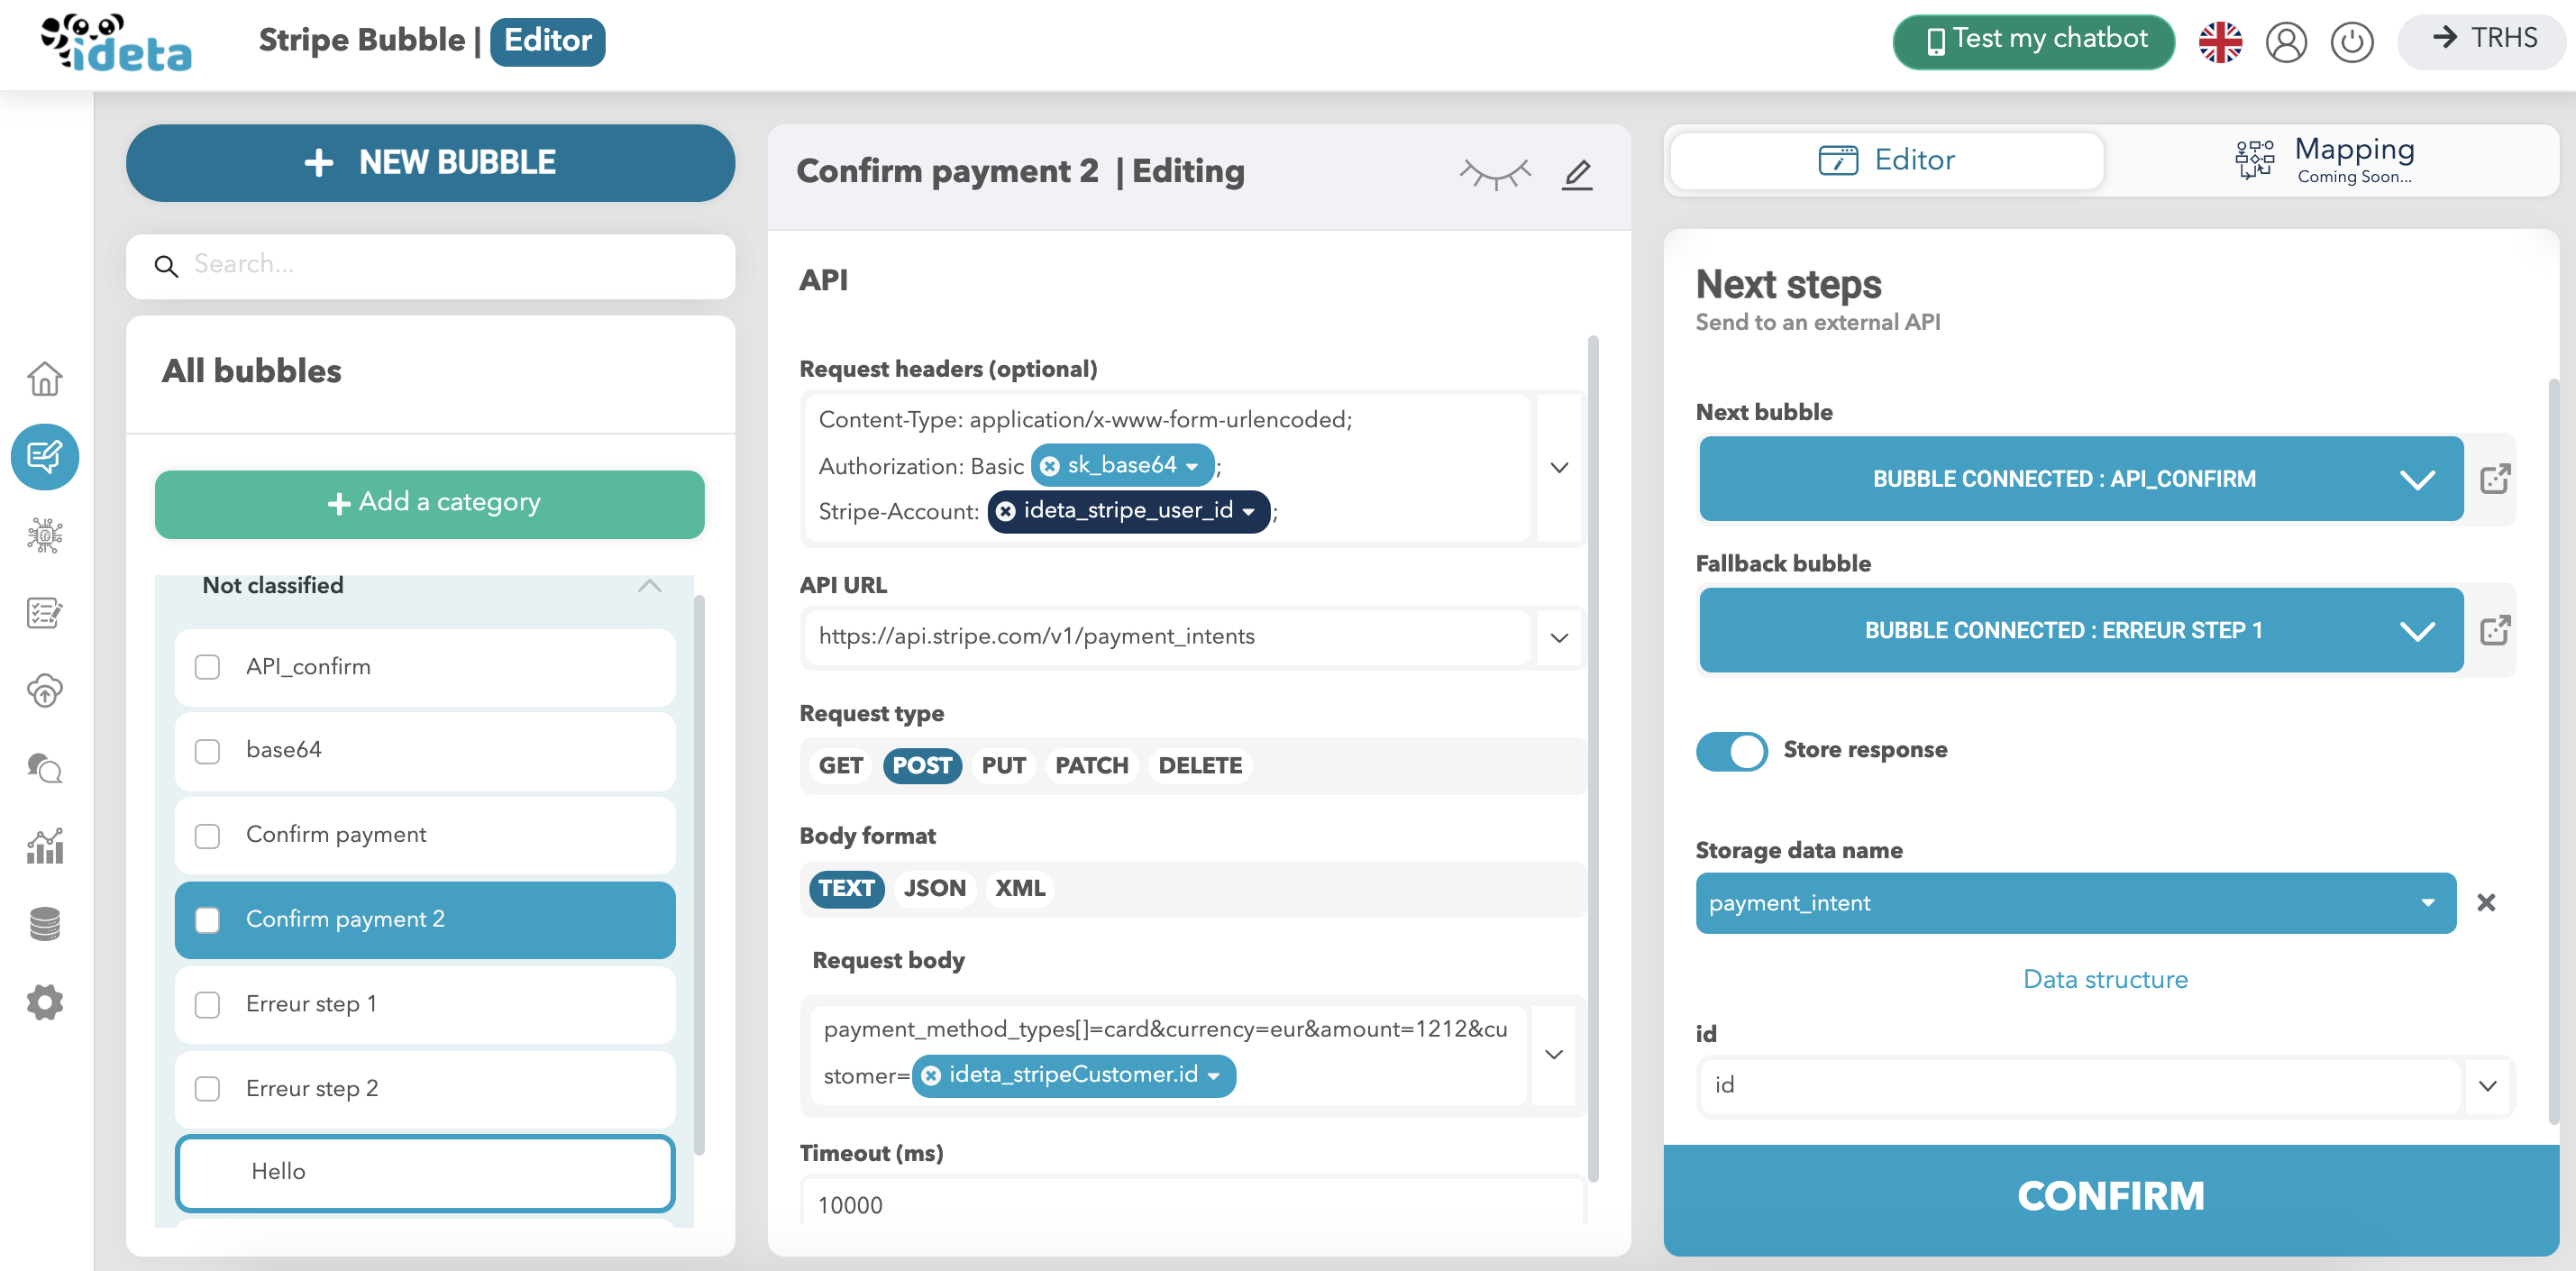The height and width of the screenshot is (1271, 2576).
Task: Check the API_confirm bubble checkbox
Action: point(207,667)
